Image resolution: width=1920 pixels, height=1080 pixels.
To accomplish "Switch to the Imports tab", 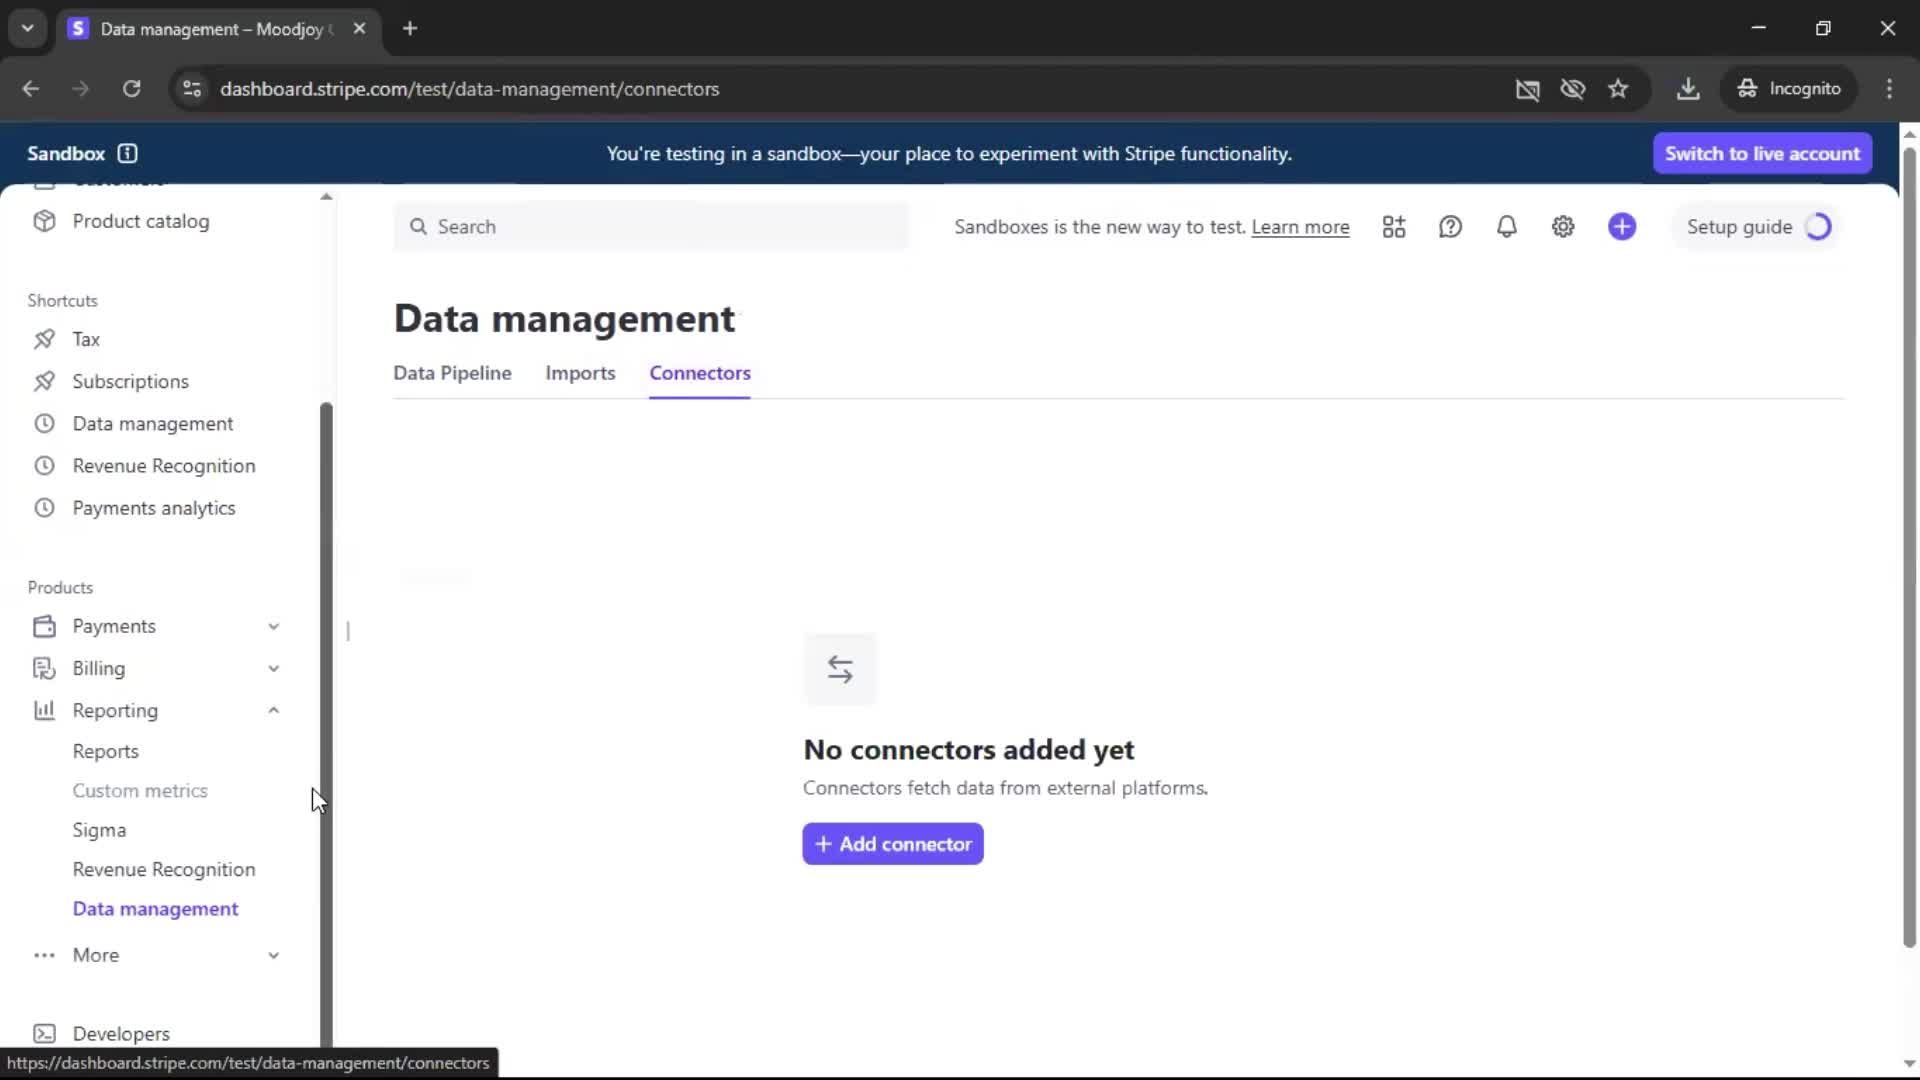I will click(x=580, y=373).
